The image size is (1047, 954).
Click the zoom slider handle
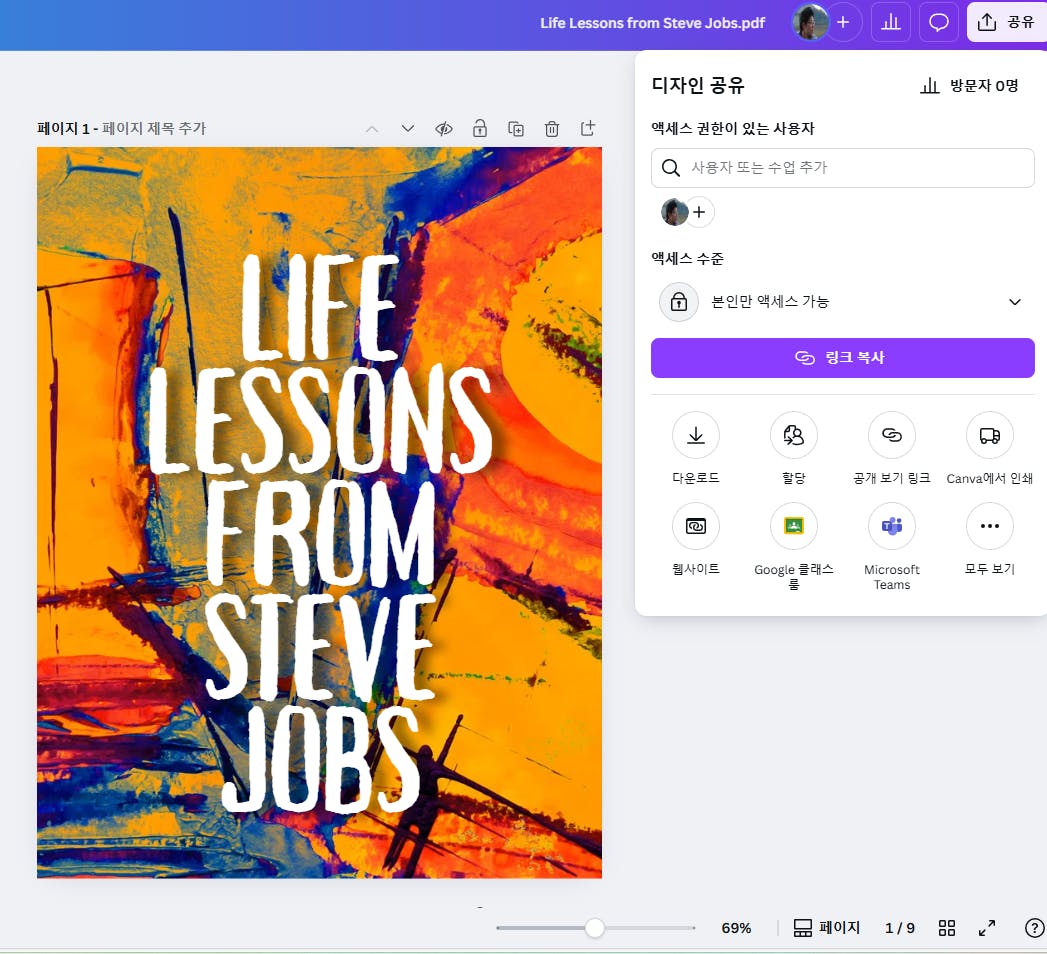coord(594,928)
